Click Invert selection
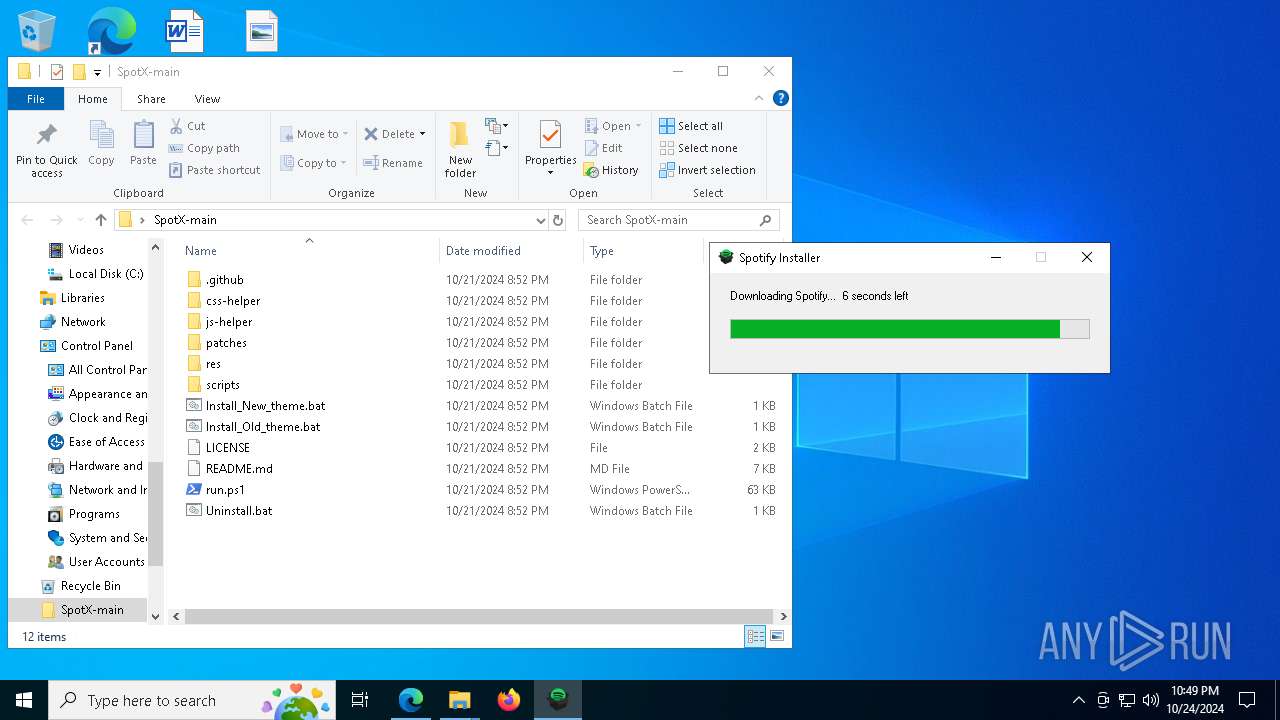This screenshot has width=1280, height=720. pos(707,170)
